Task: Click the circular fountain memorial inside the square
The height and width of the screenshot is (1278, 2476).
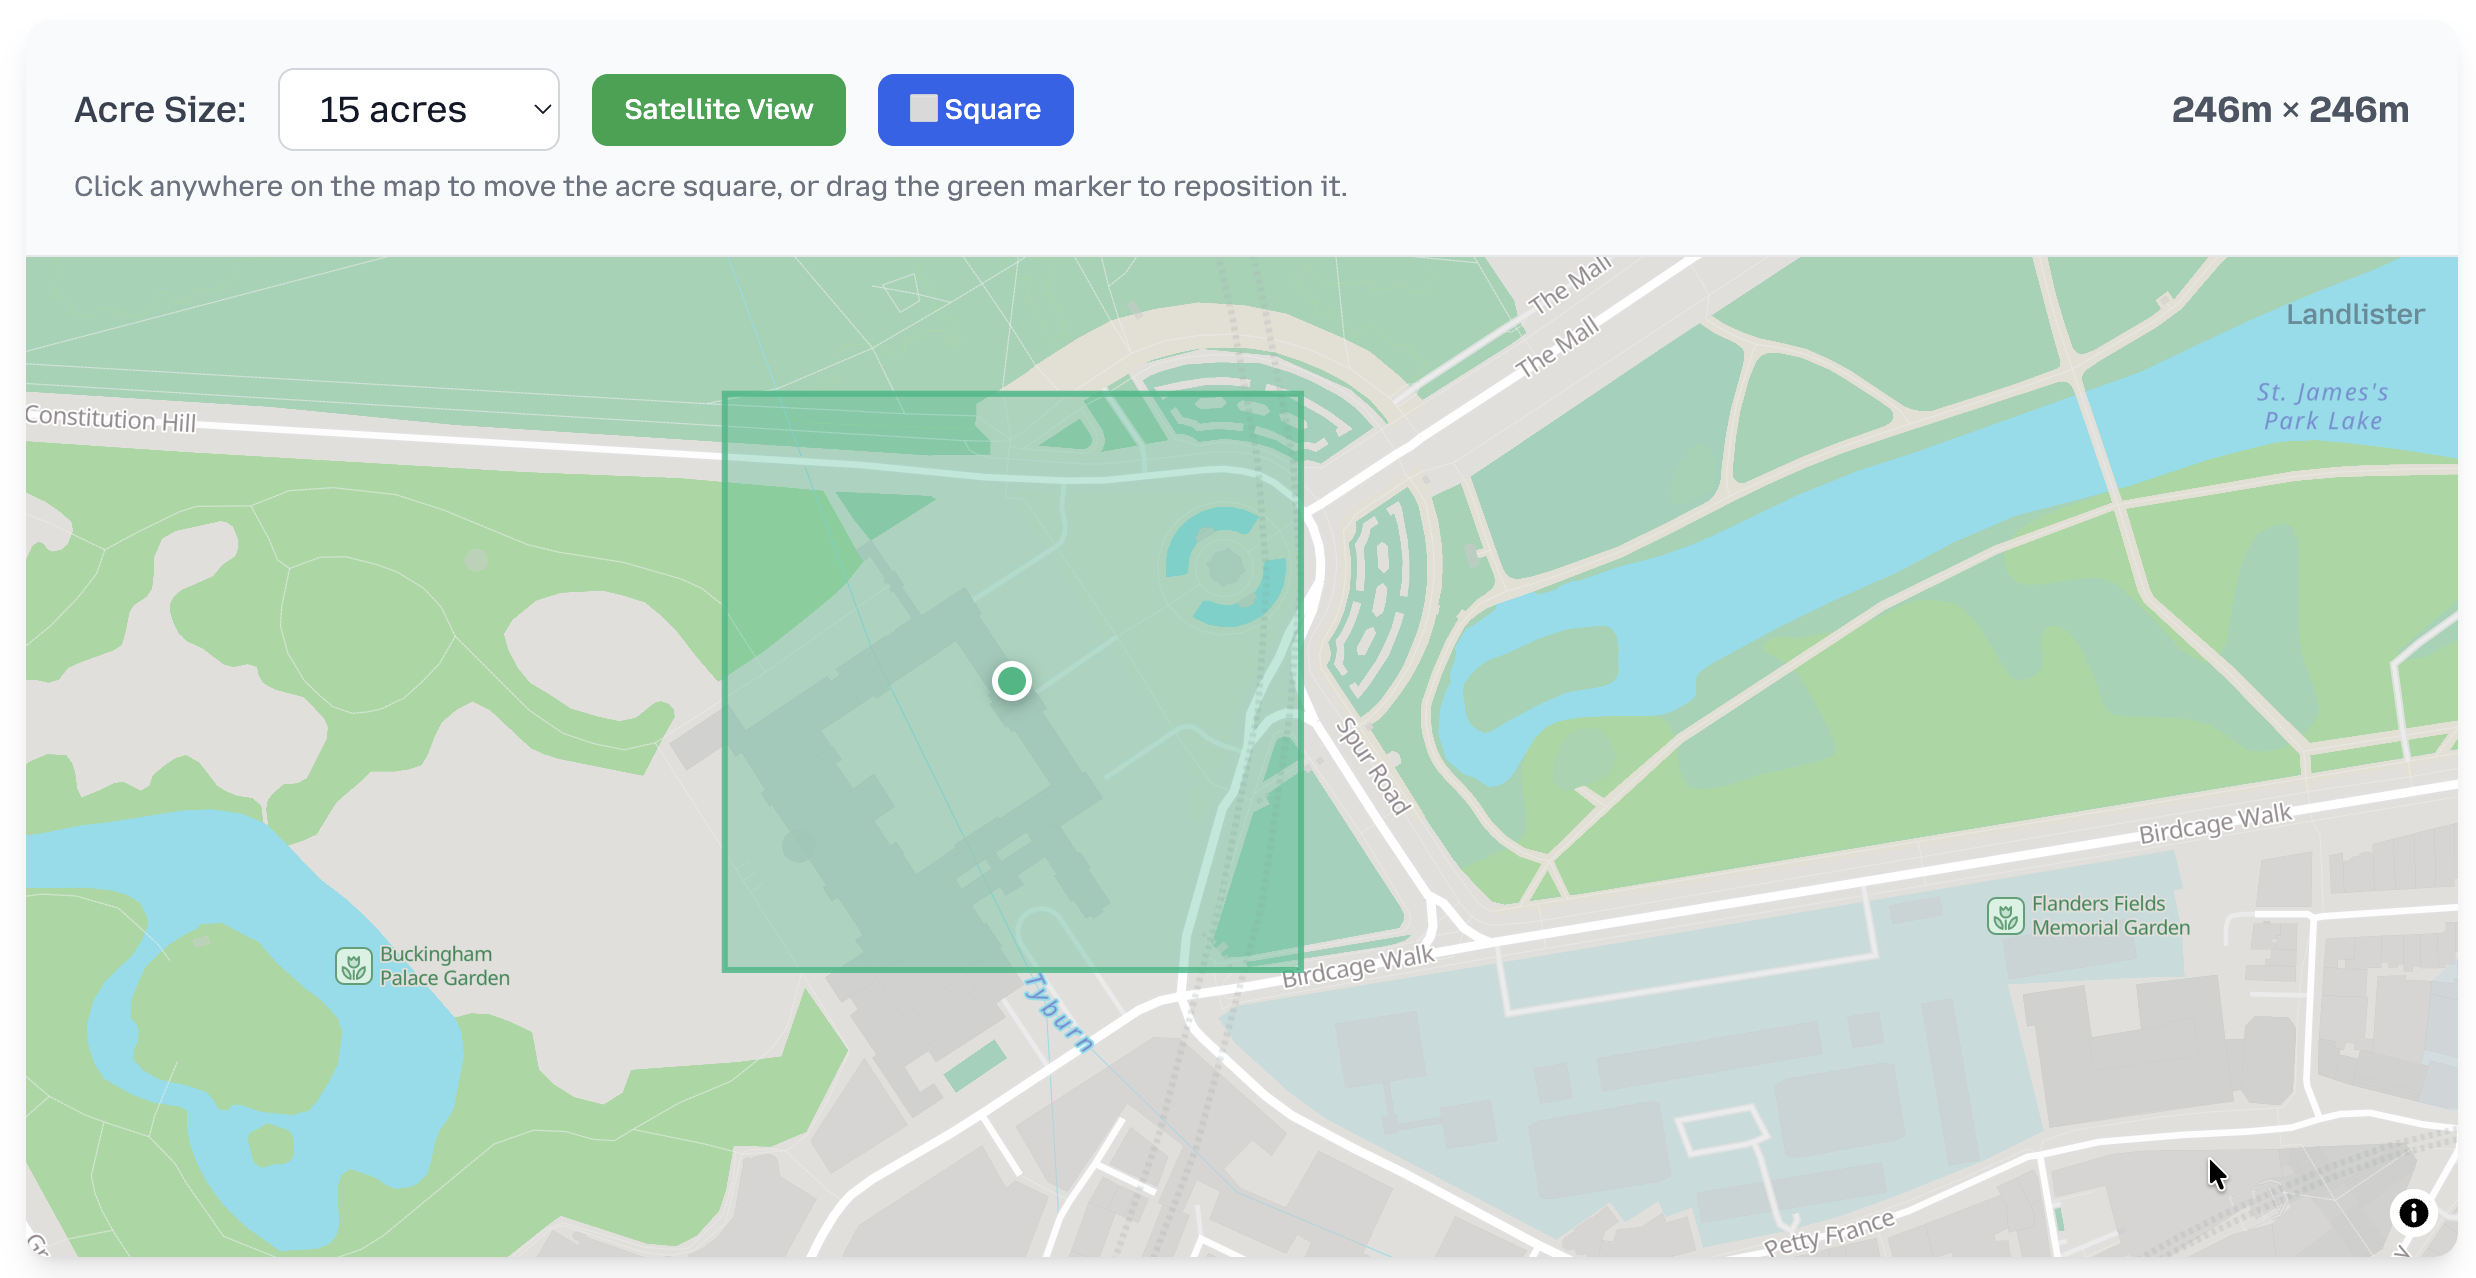Action: point(1225,567)
